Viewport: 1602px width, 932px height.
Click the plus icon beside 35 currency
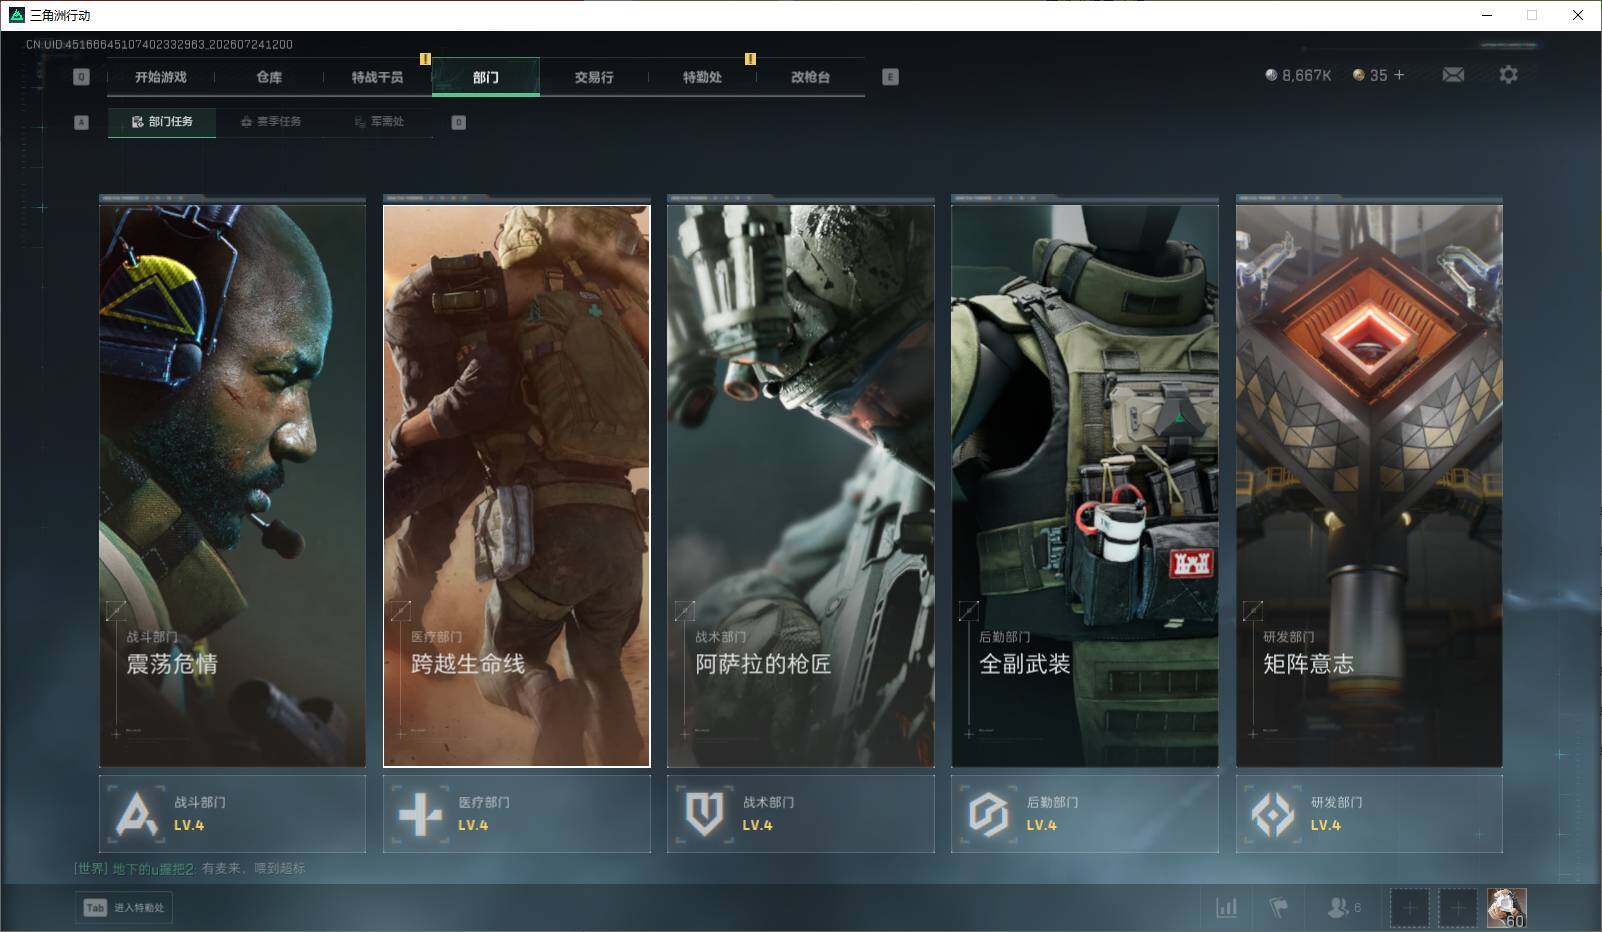tap(1399, 75)
